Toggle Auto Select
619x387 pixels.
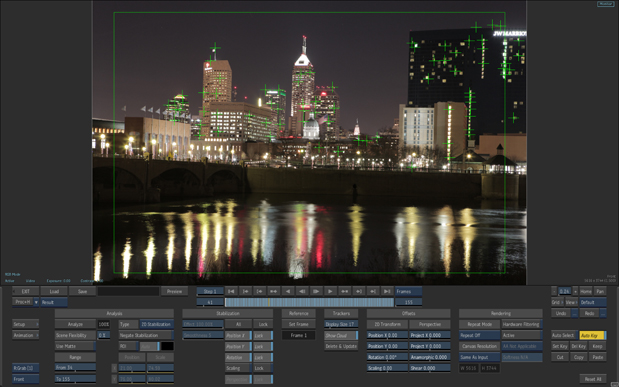pos(565,335)
